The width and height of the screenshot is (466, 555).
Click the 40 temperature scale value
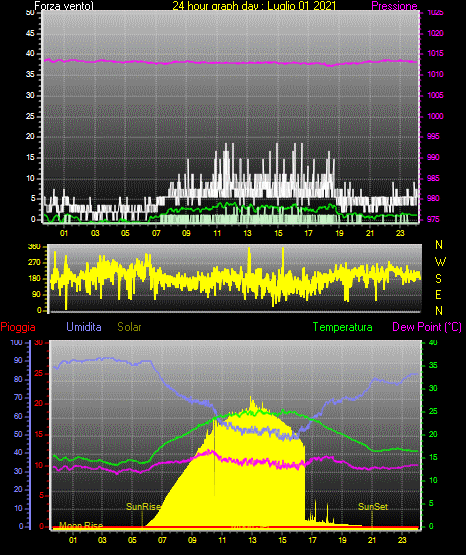[433, 342]
